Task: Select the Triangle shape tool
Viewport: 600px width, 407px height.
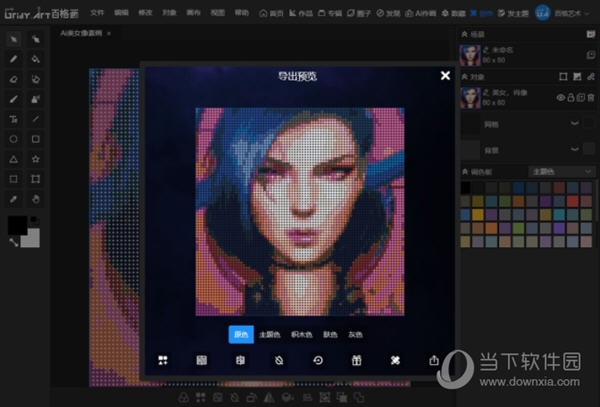Action: pyautogui.click(x=13, y=159)
